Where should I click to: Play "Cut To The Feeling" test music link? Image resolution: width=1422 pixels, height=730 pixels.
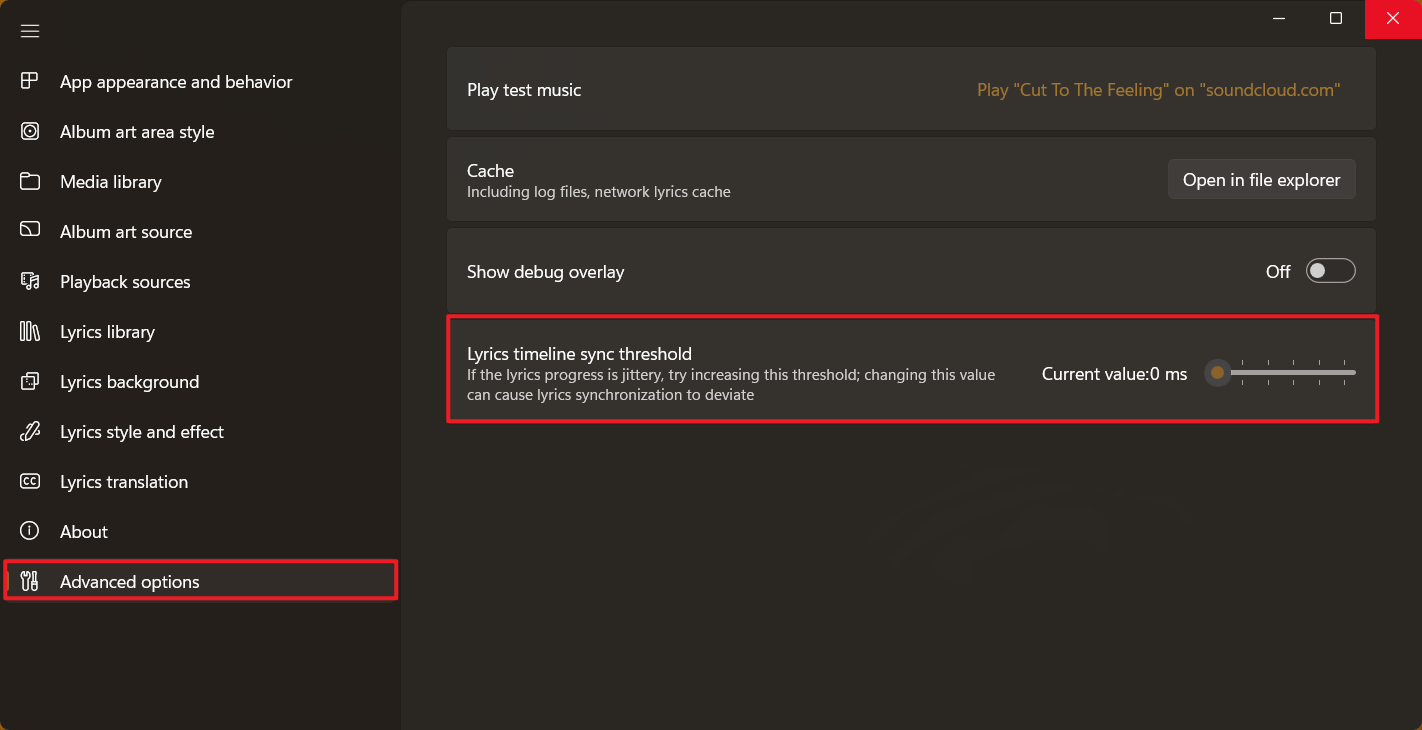[x=1158, y=90]
